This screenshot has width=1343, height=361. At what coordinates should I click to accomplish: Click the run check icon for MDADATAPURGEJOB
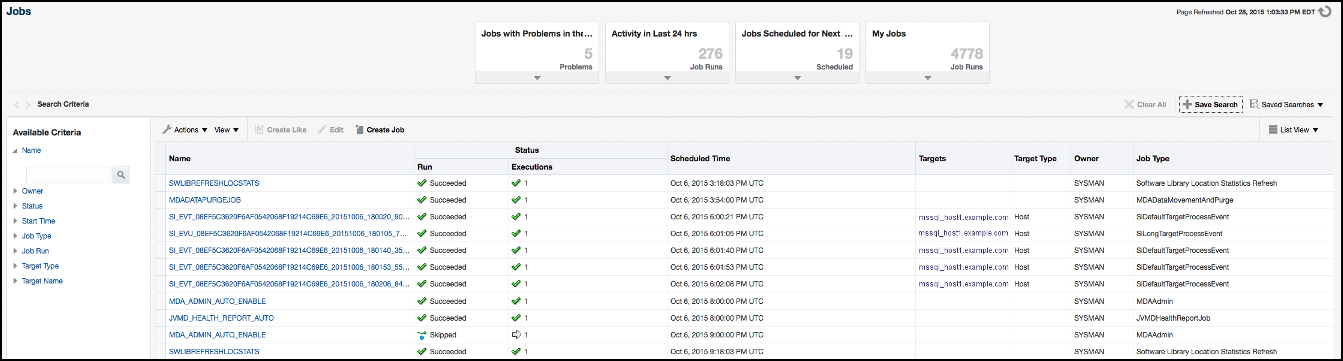(x=422, y=200)
